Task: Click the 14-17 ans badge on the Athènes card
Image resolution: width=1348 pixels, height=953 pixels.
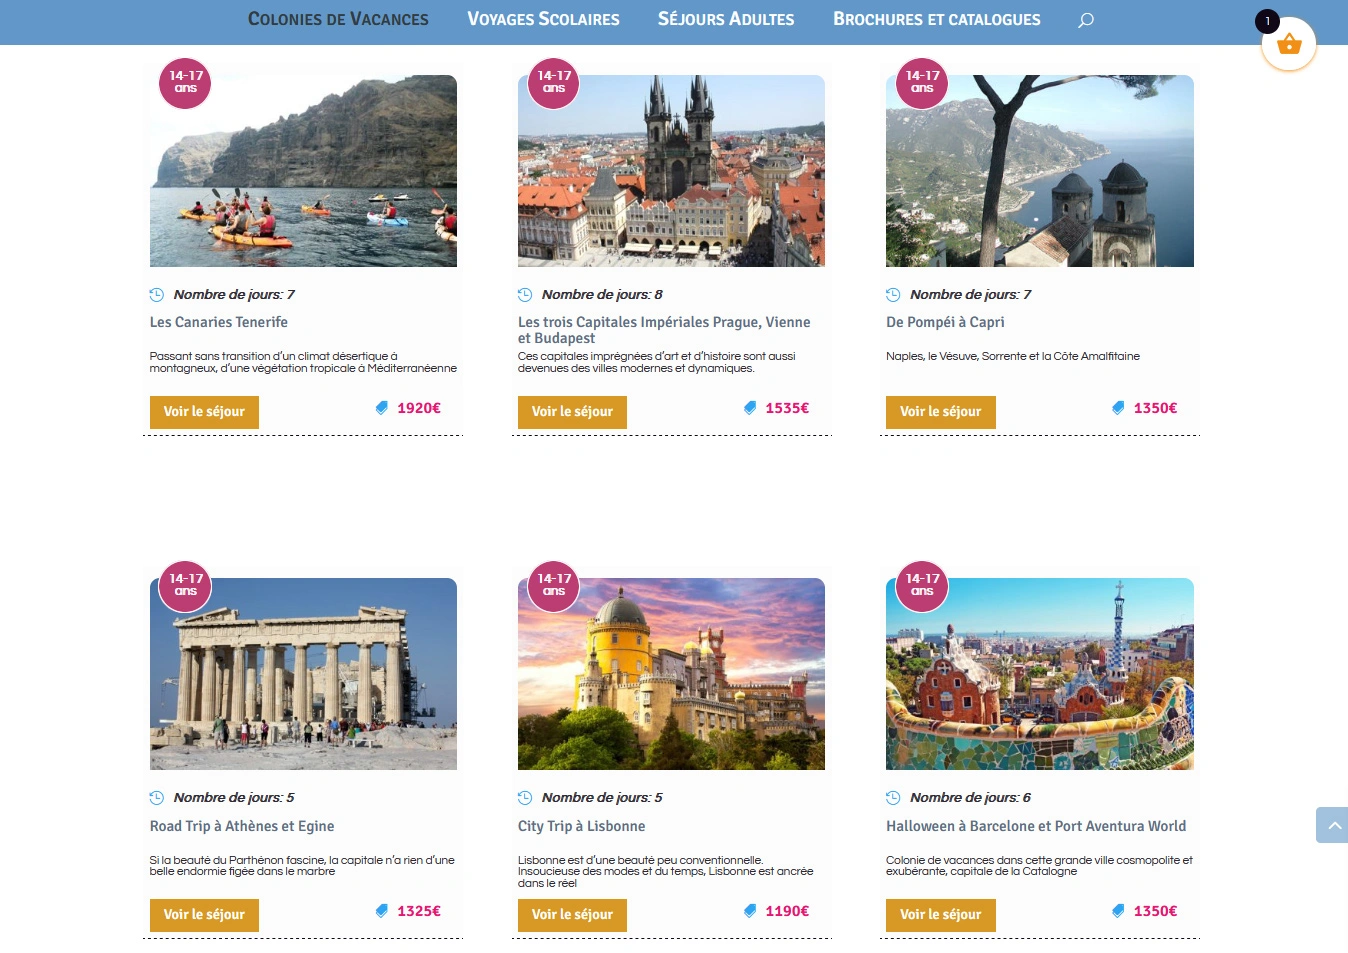Action: pyautogui.click(x=184, y=586)
